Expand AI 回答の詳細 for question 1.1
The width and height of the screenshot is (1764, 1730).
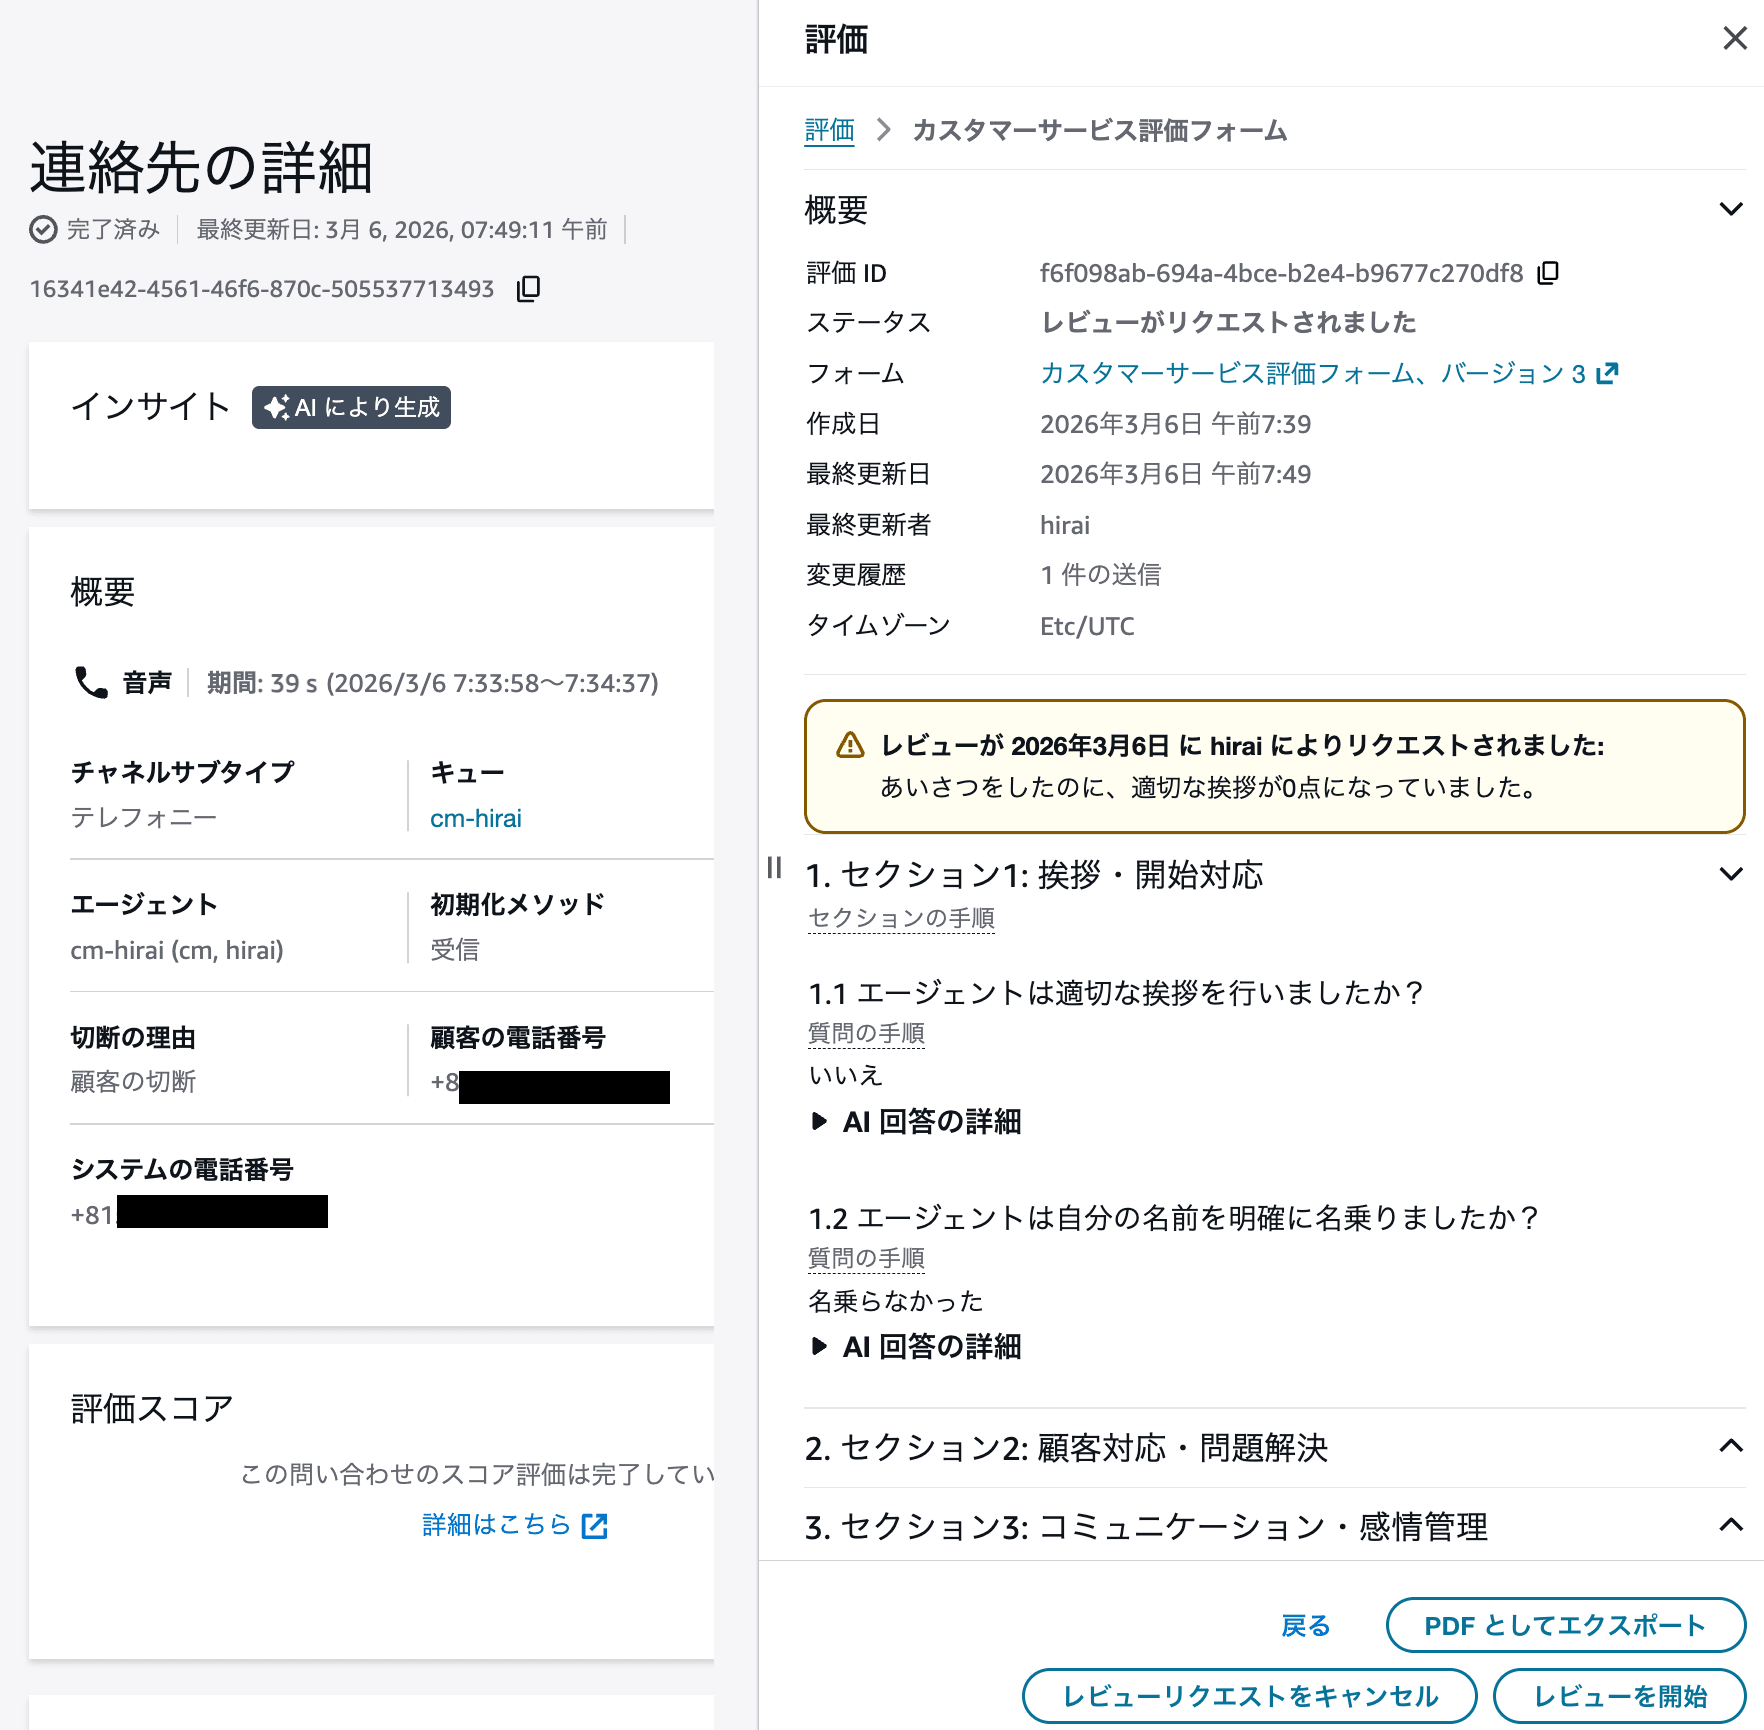point(912,1121)
